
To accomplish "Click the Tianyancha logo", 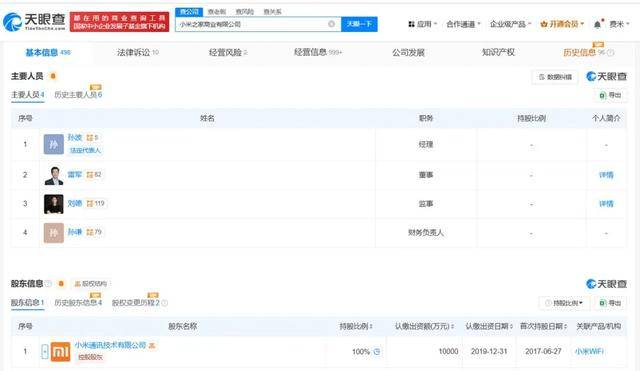I will click(34, 22).
